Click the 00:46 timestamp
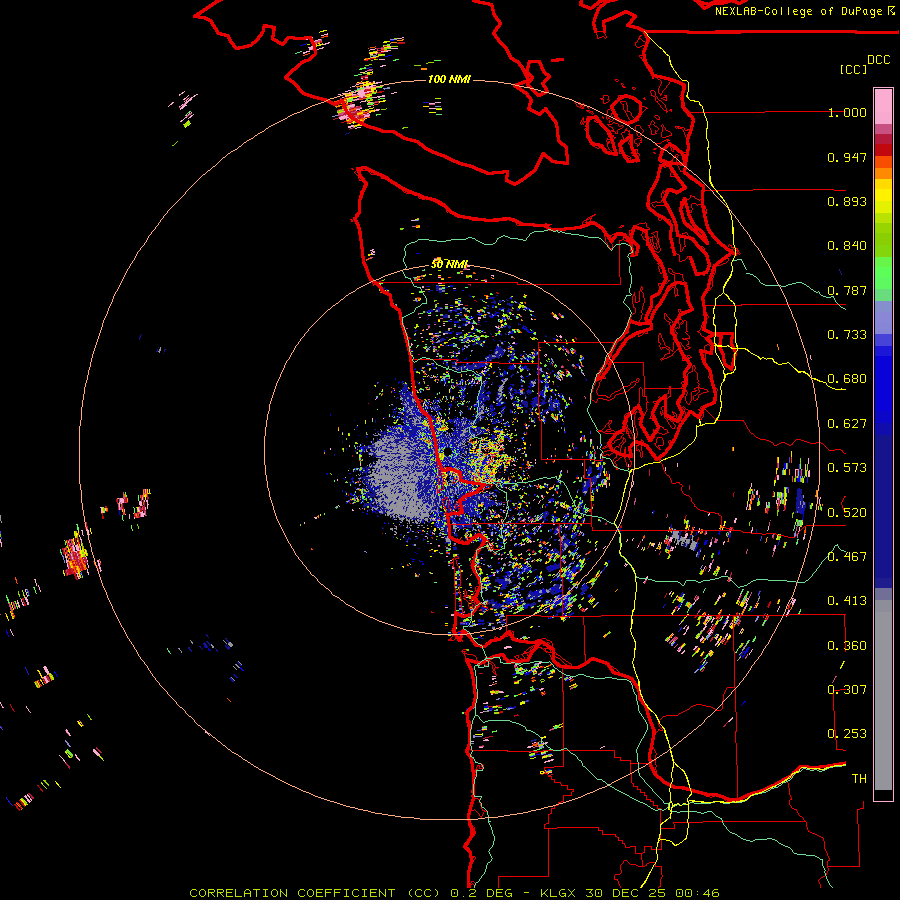 (697, 893)
